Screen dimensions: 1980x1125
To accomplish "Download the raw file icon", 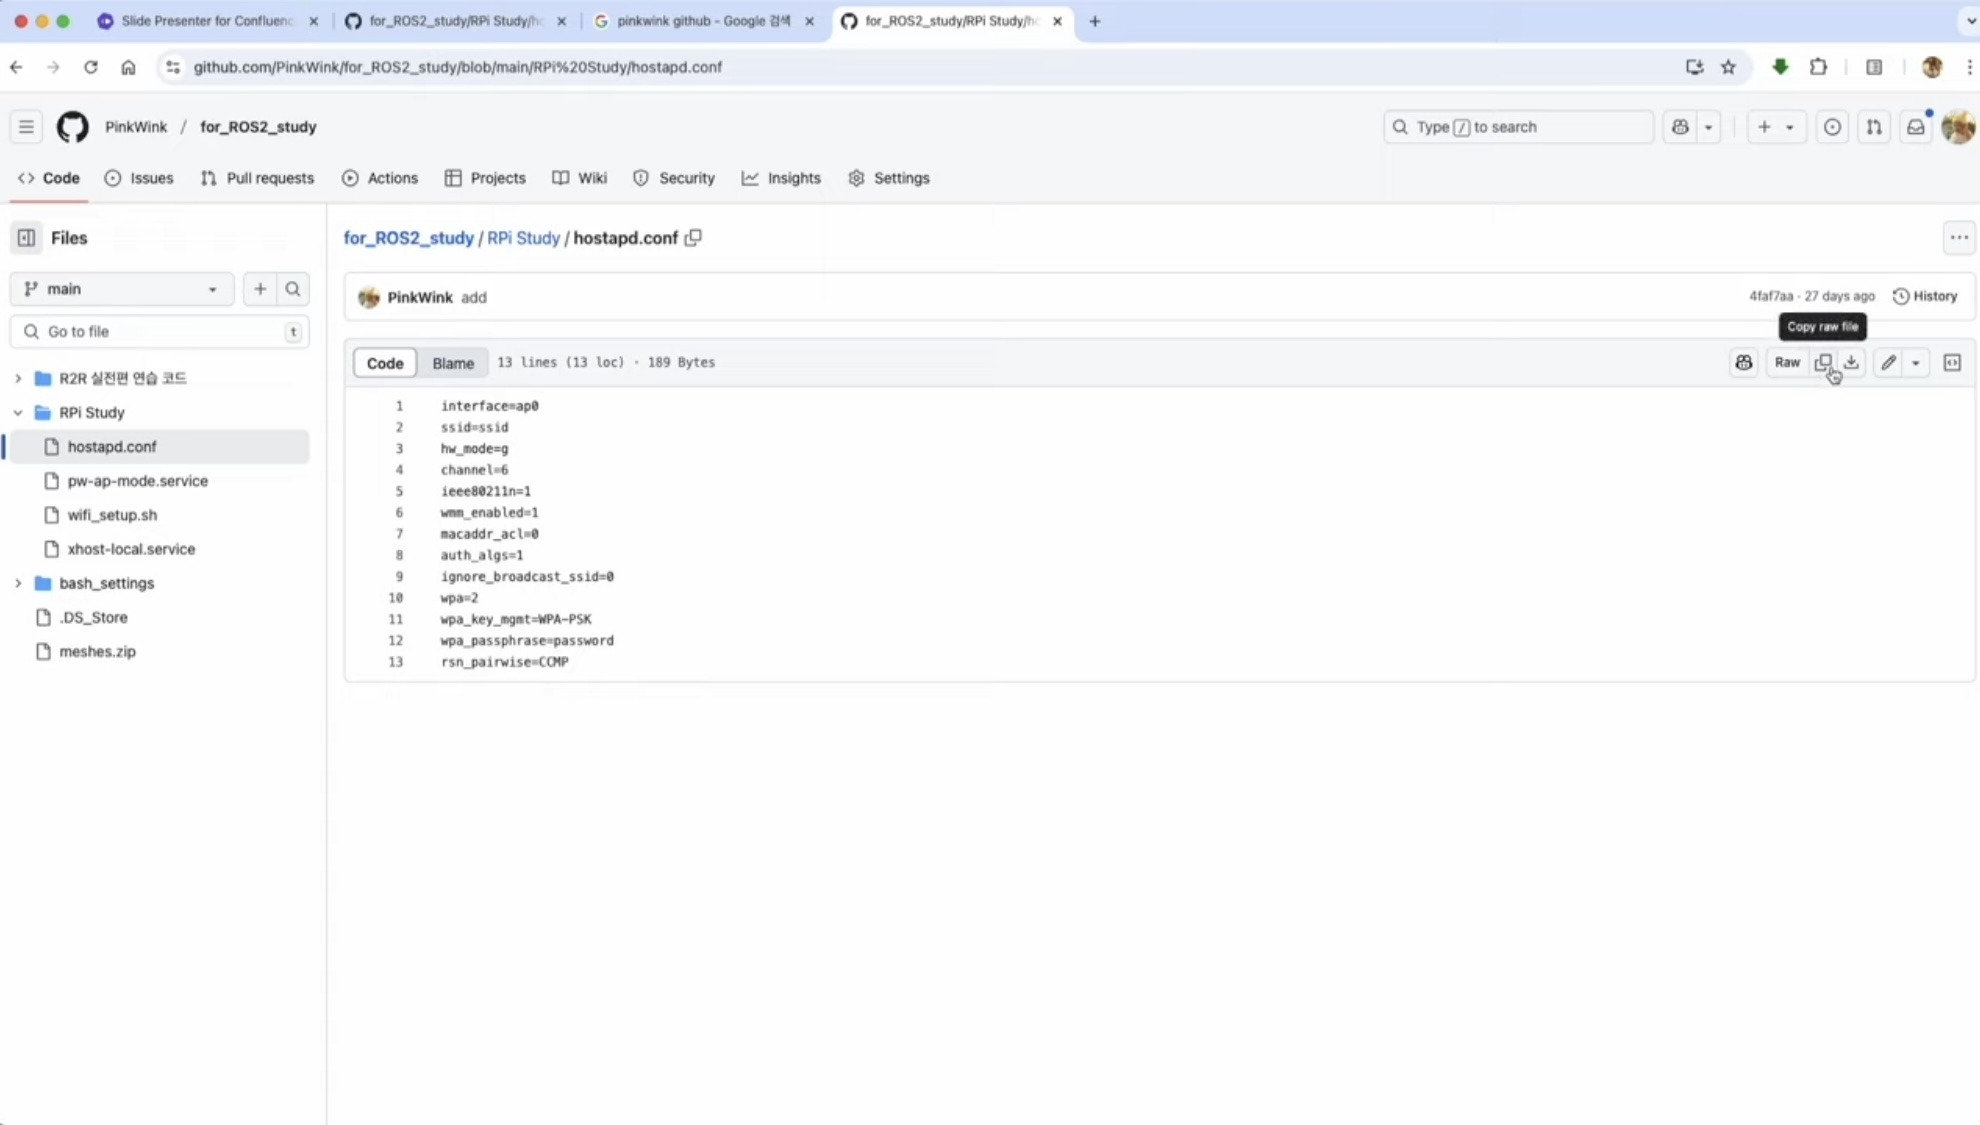I will [x=1851, y=363].
